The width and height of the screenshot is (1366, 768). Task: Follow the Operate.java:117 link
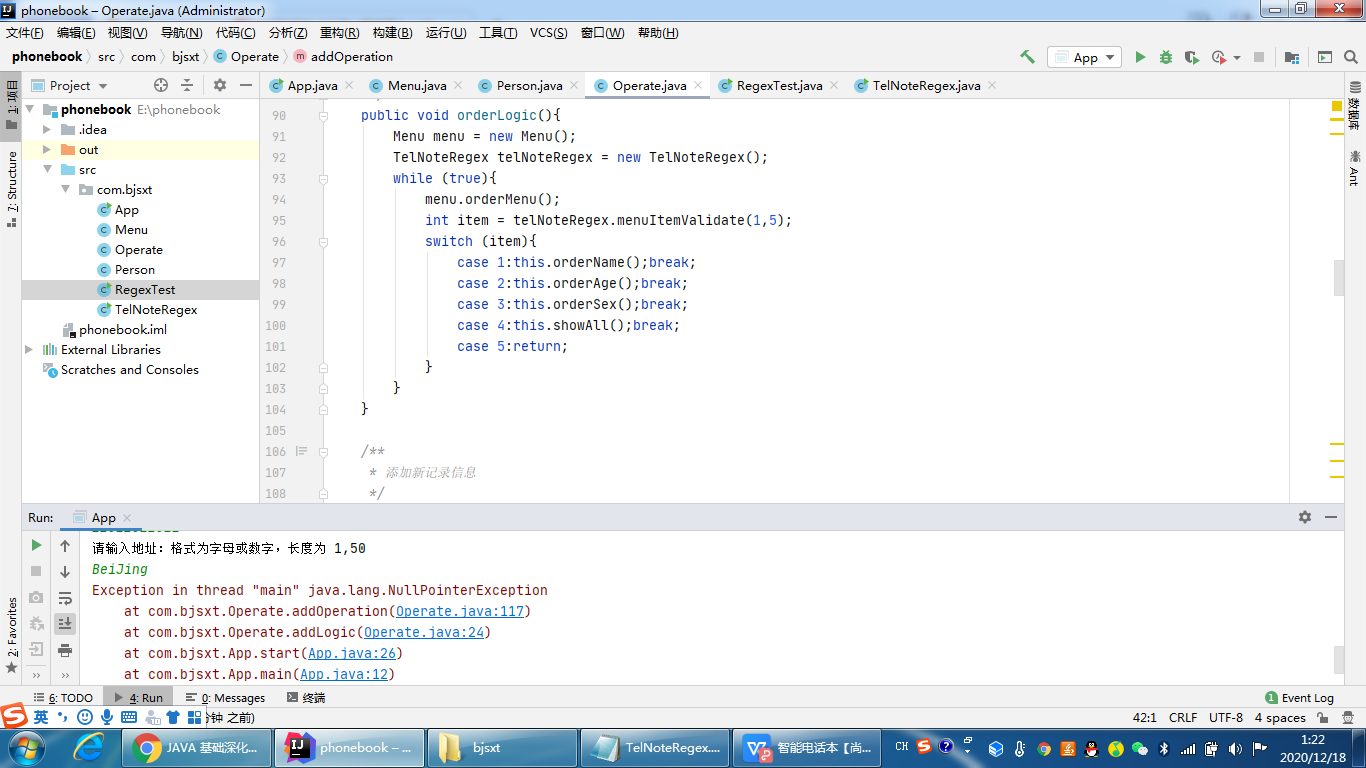tap(459, 611)
